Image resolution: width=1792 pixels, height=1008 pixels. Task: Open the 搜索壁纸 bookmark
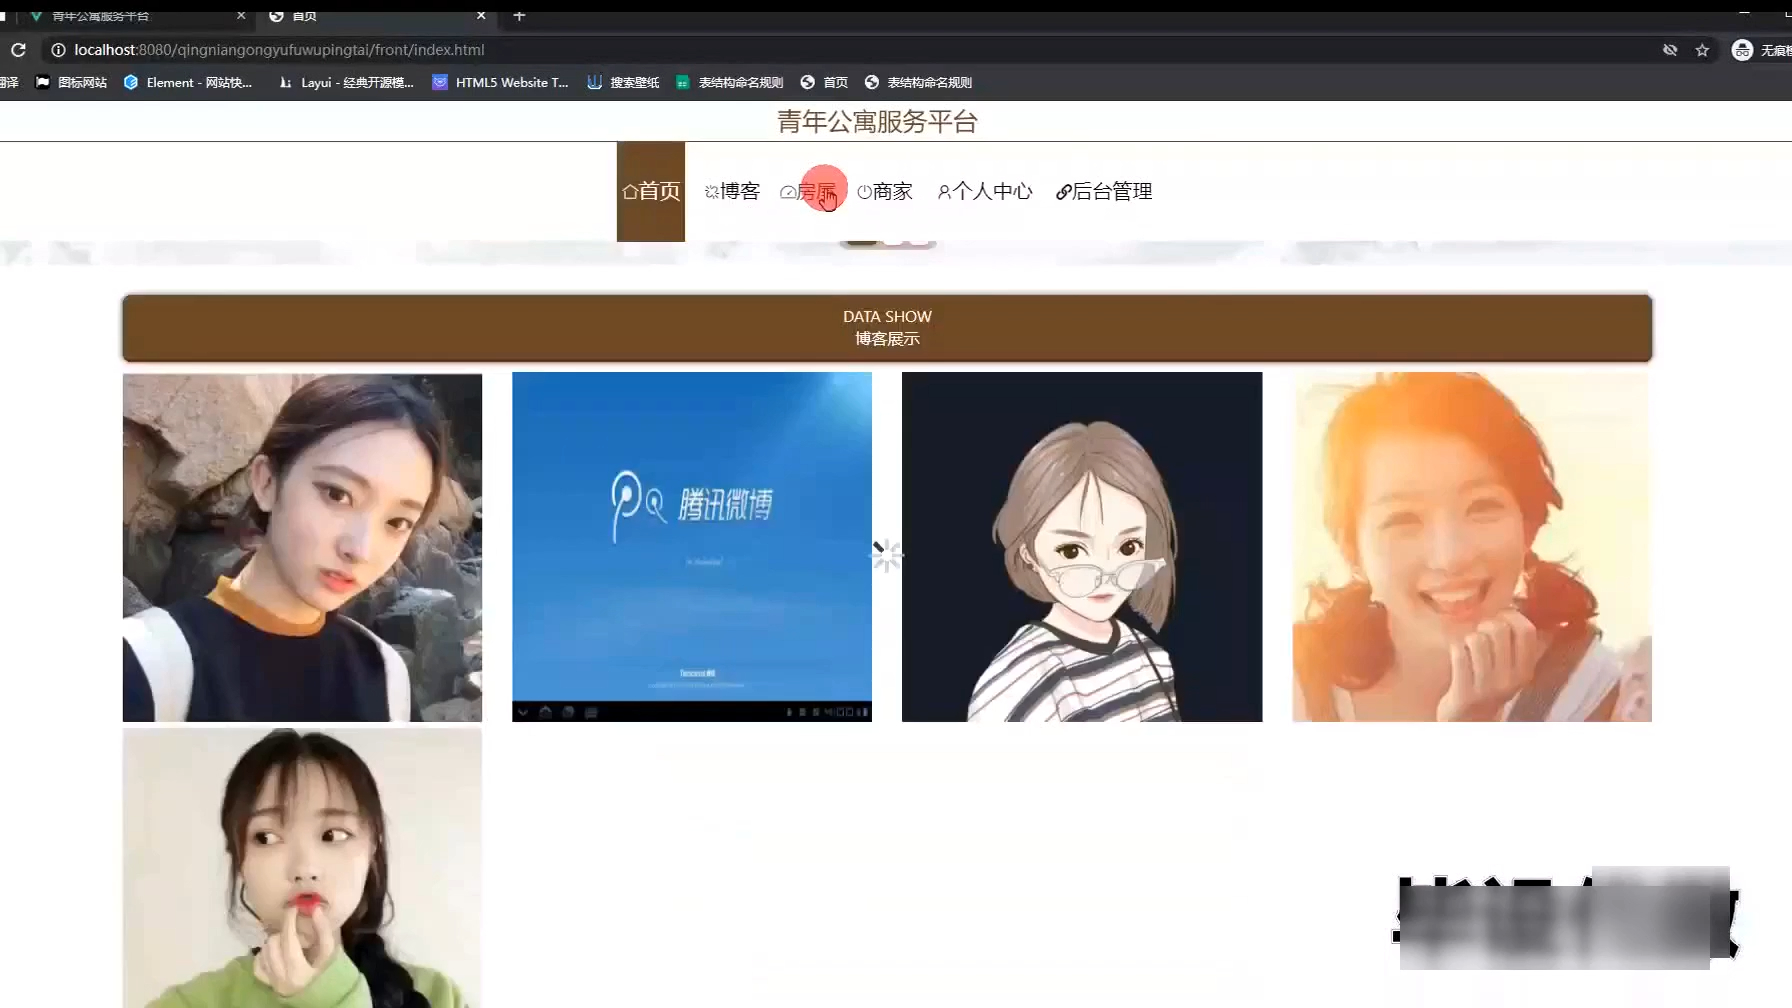[x=623, y=82]
